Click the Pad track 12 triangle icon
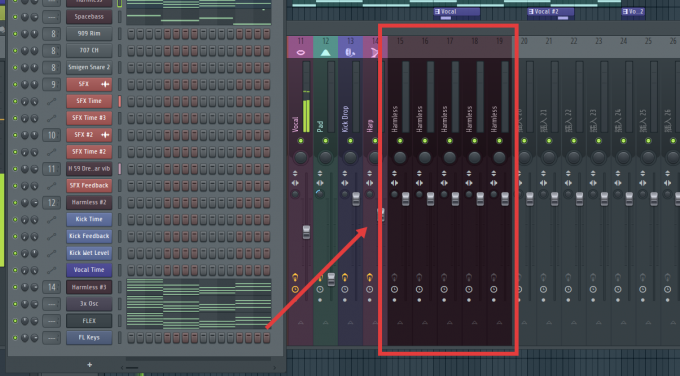680x376 pixels. click(x=325, y=52)
